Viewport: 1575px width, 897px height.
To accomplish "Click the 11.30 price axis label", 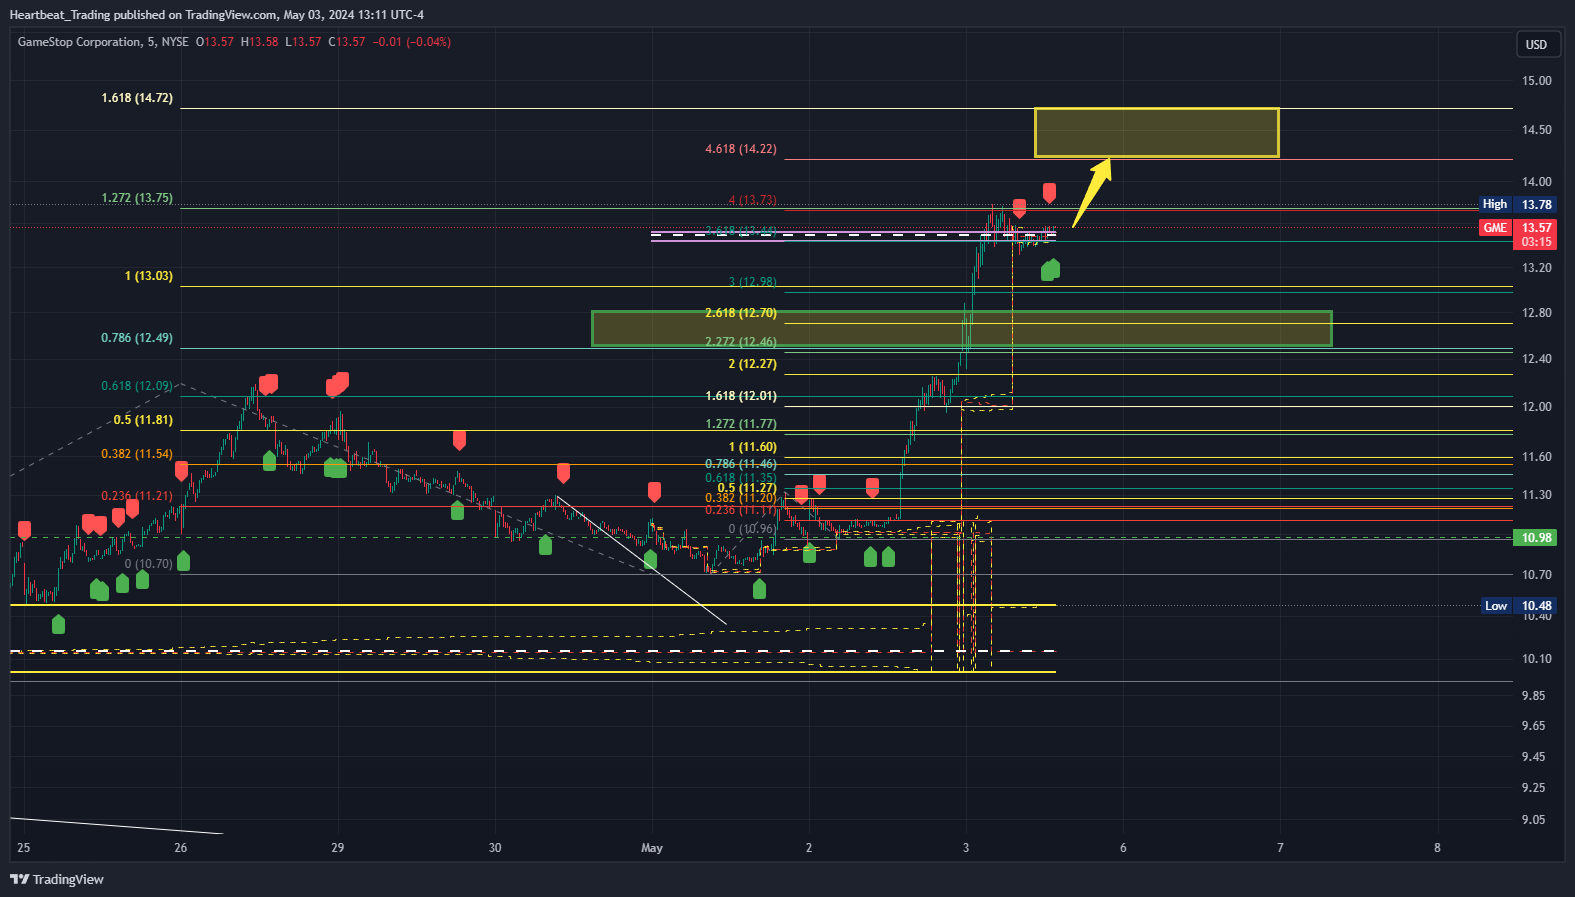I will point(1536,495).
